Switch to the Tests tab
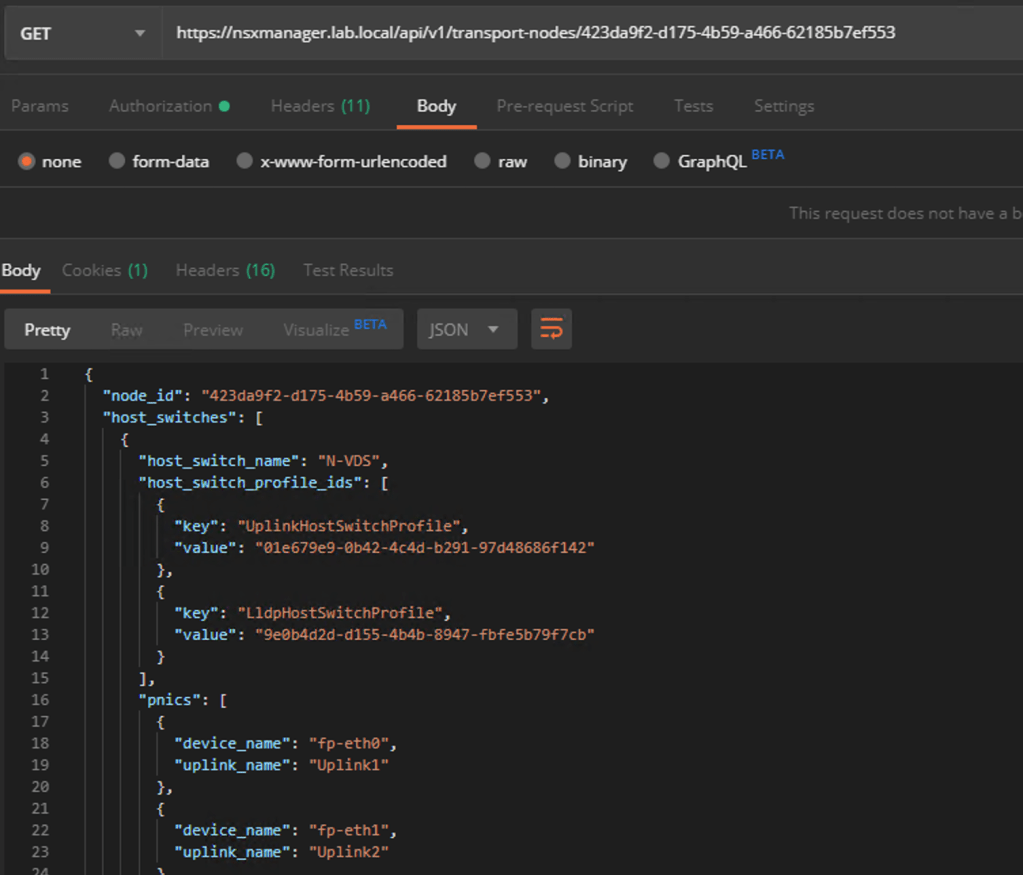Image resolution: width=1023 pixels, height=875 pixels. click(693, 106)
